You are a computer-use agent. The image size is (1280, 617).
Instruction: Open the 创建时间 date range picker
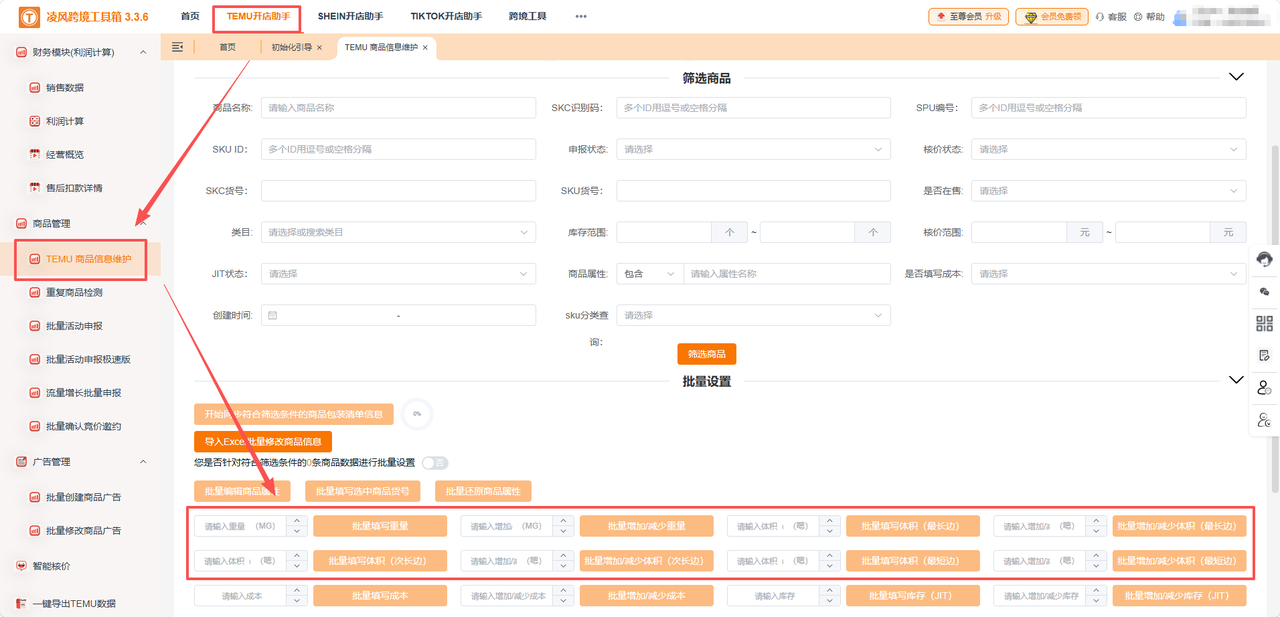pos(398,315)
